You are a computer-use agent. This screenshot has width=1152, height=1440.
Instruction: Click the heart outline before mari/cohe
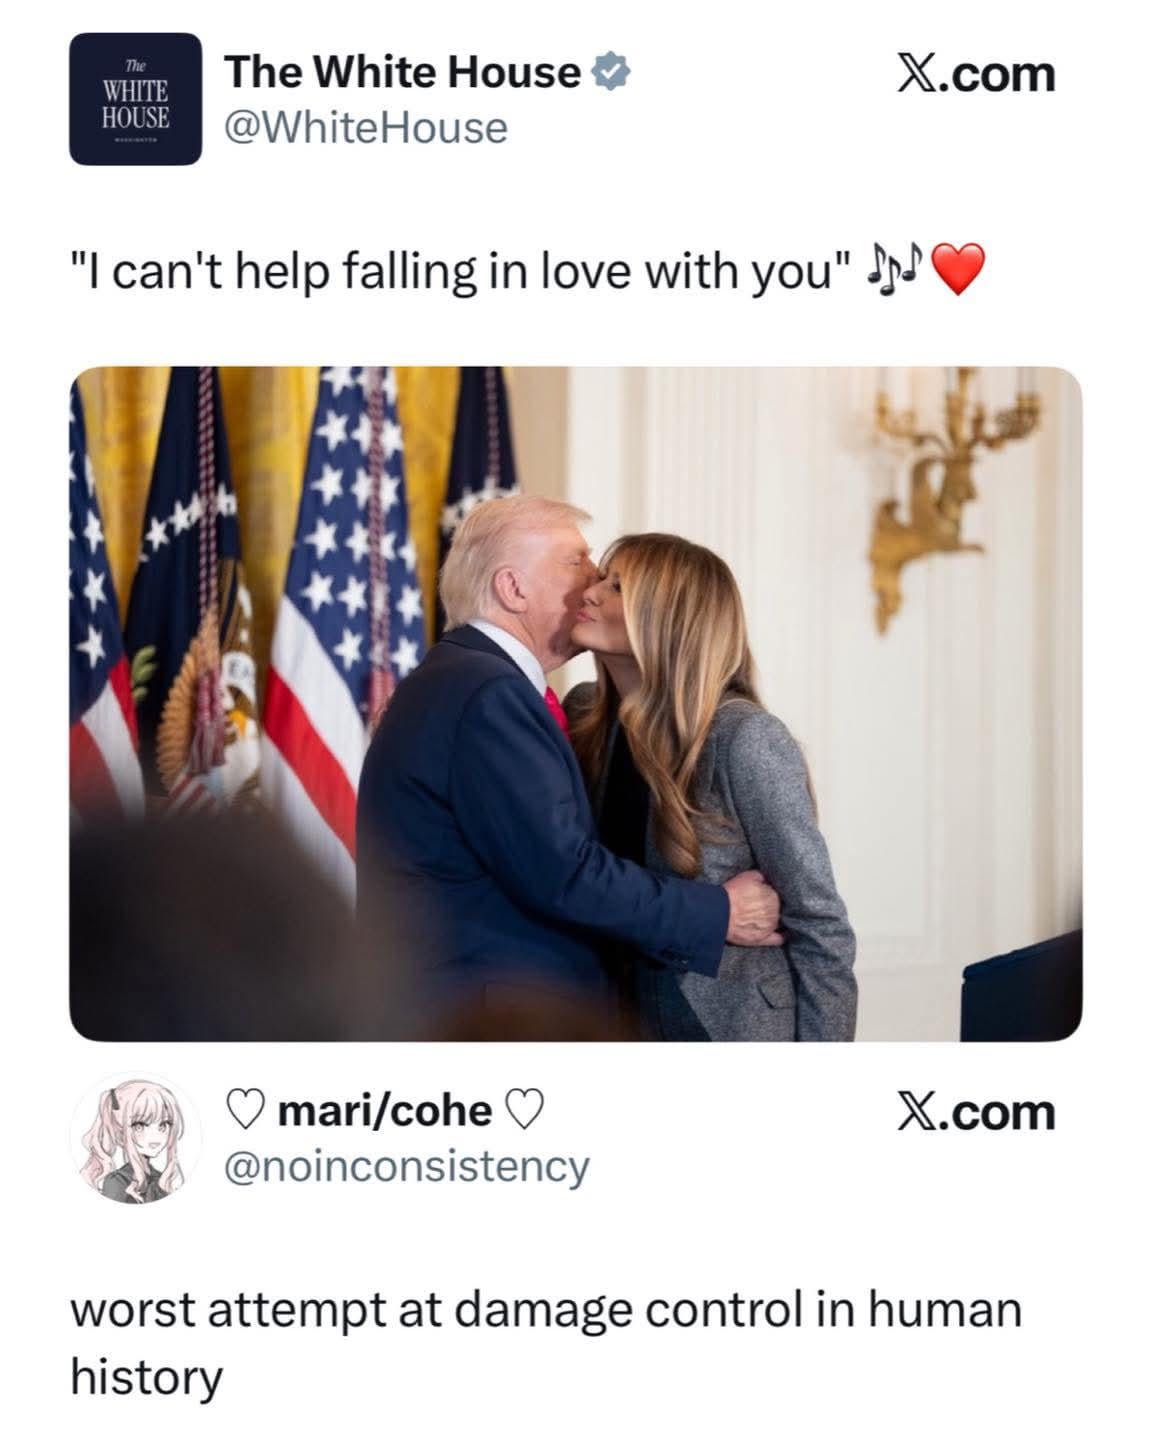(x=246, y=1109)
